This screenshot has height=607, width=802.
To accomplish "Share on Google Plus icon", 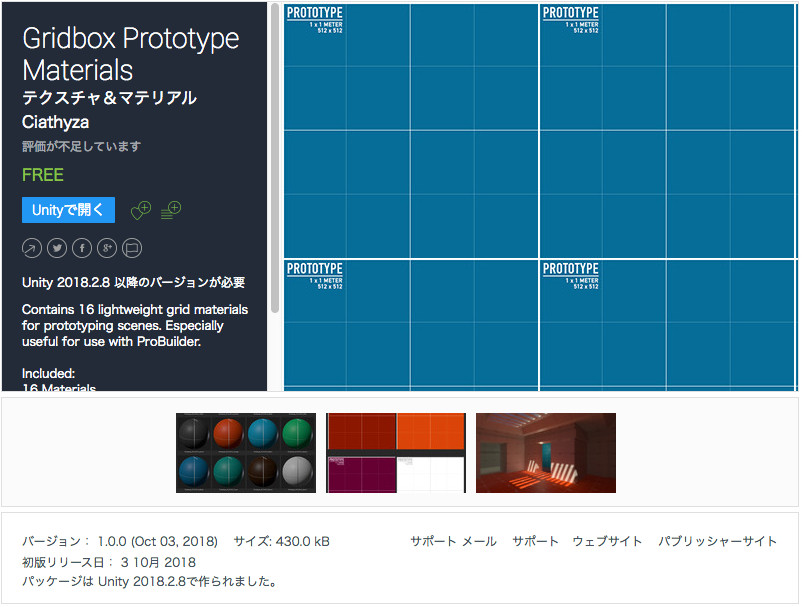I will click(x=107, y=249).
